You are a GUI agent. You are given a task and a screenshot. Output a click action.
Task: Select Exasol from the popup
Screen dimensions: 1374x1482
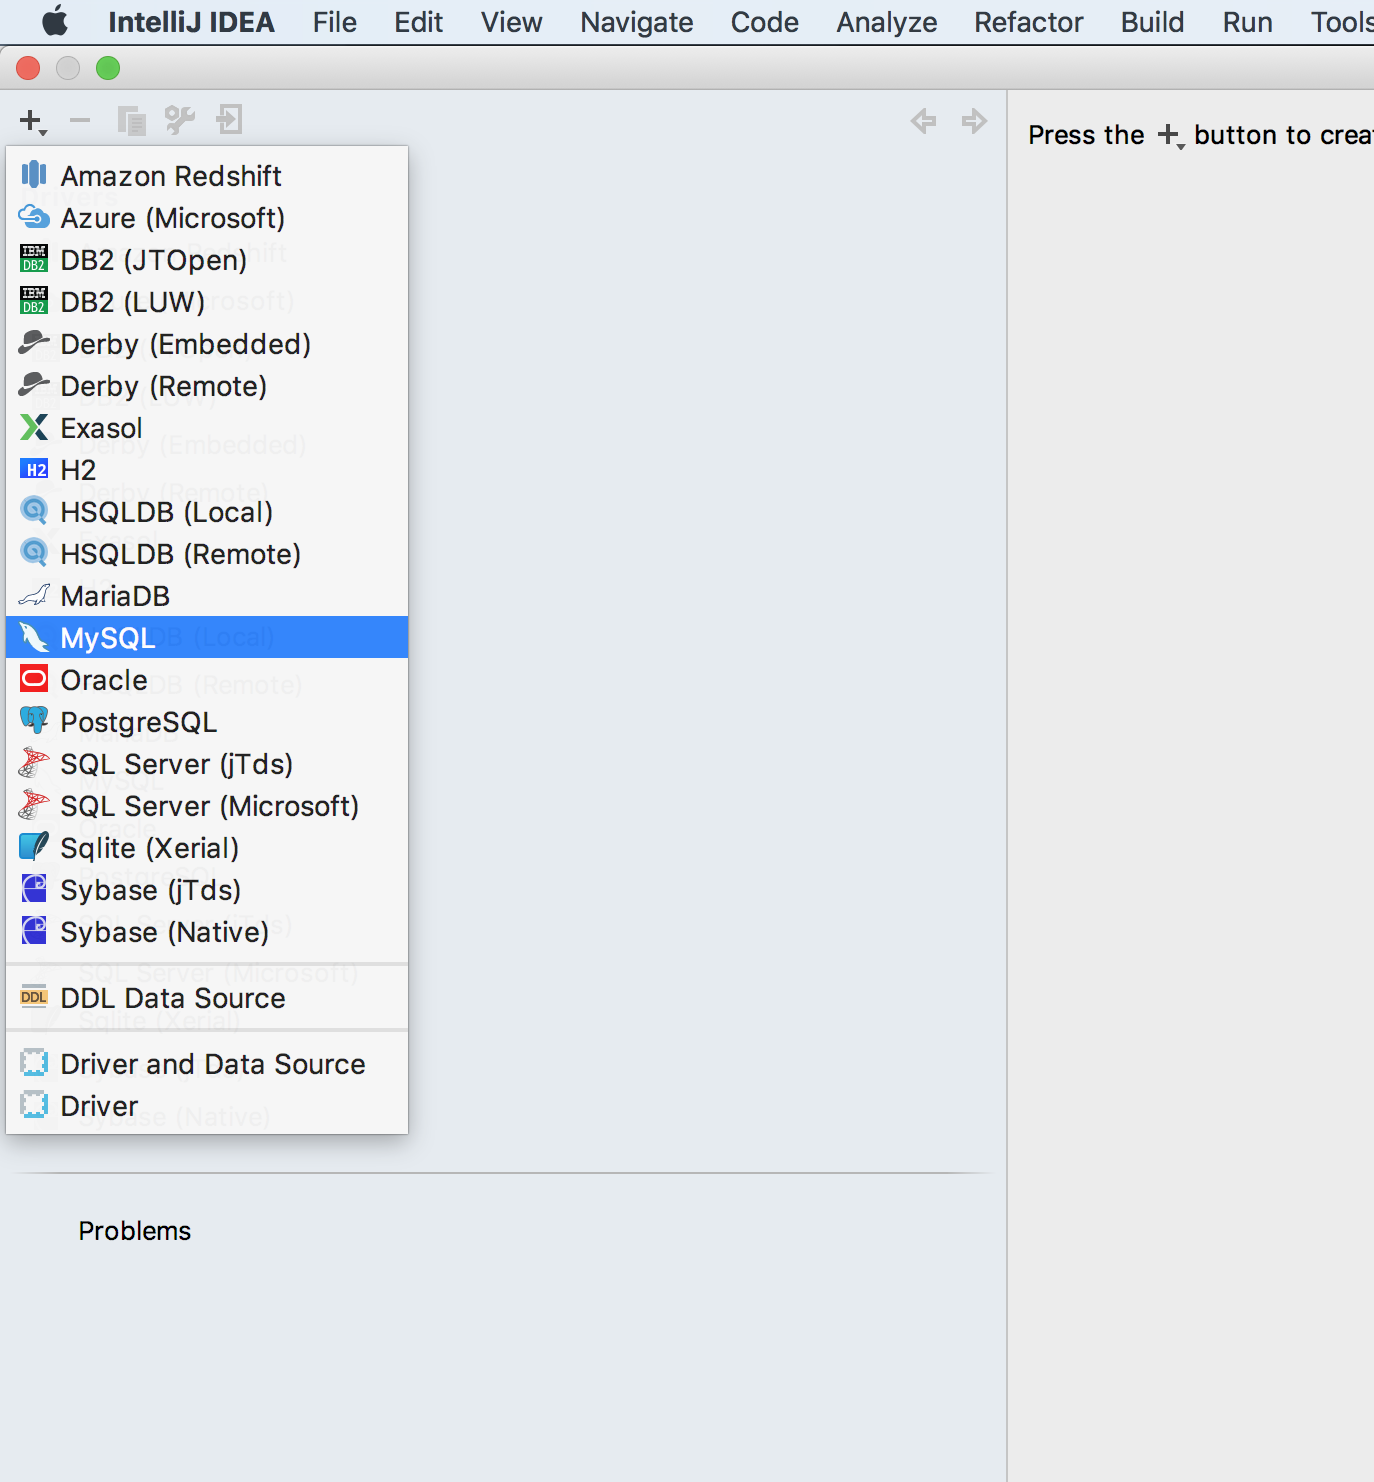pyautogui.click(x=207, y=428)
